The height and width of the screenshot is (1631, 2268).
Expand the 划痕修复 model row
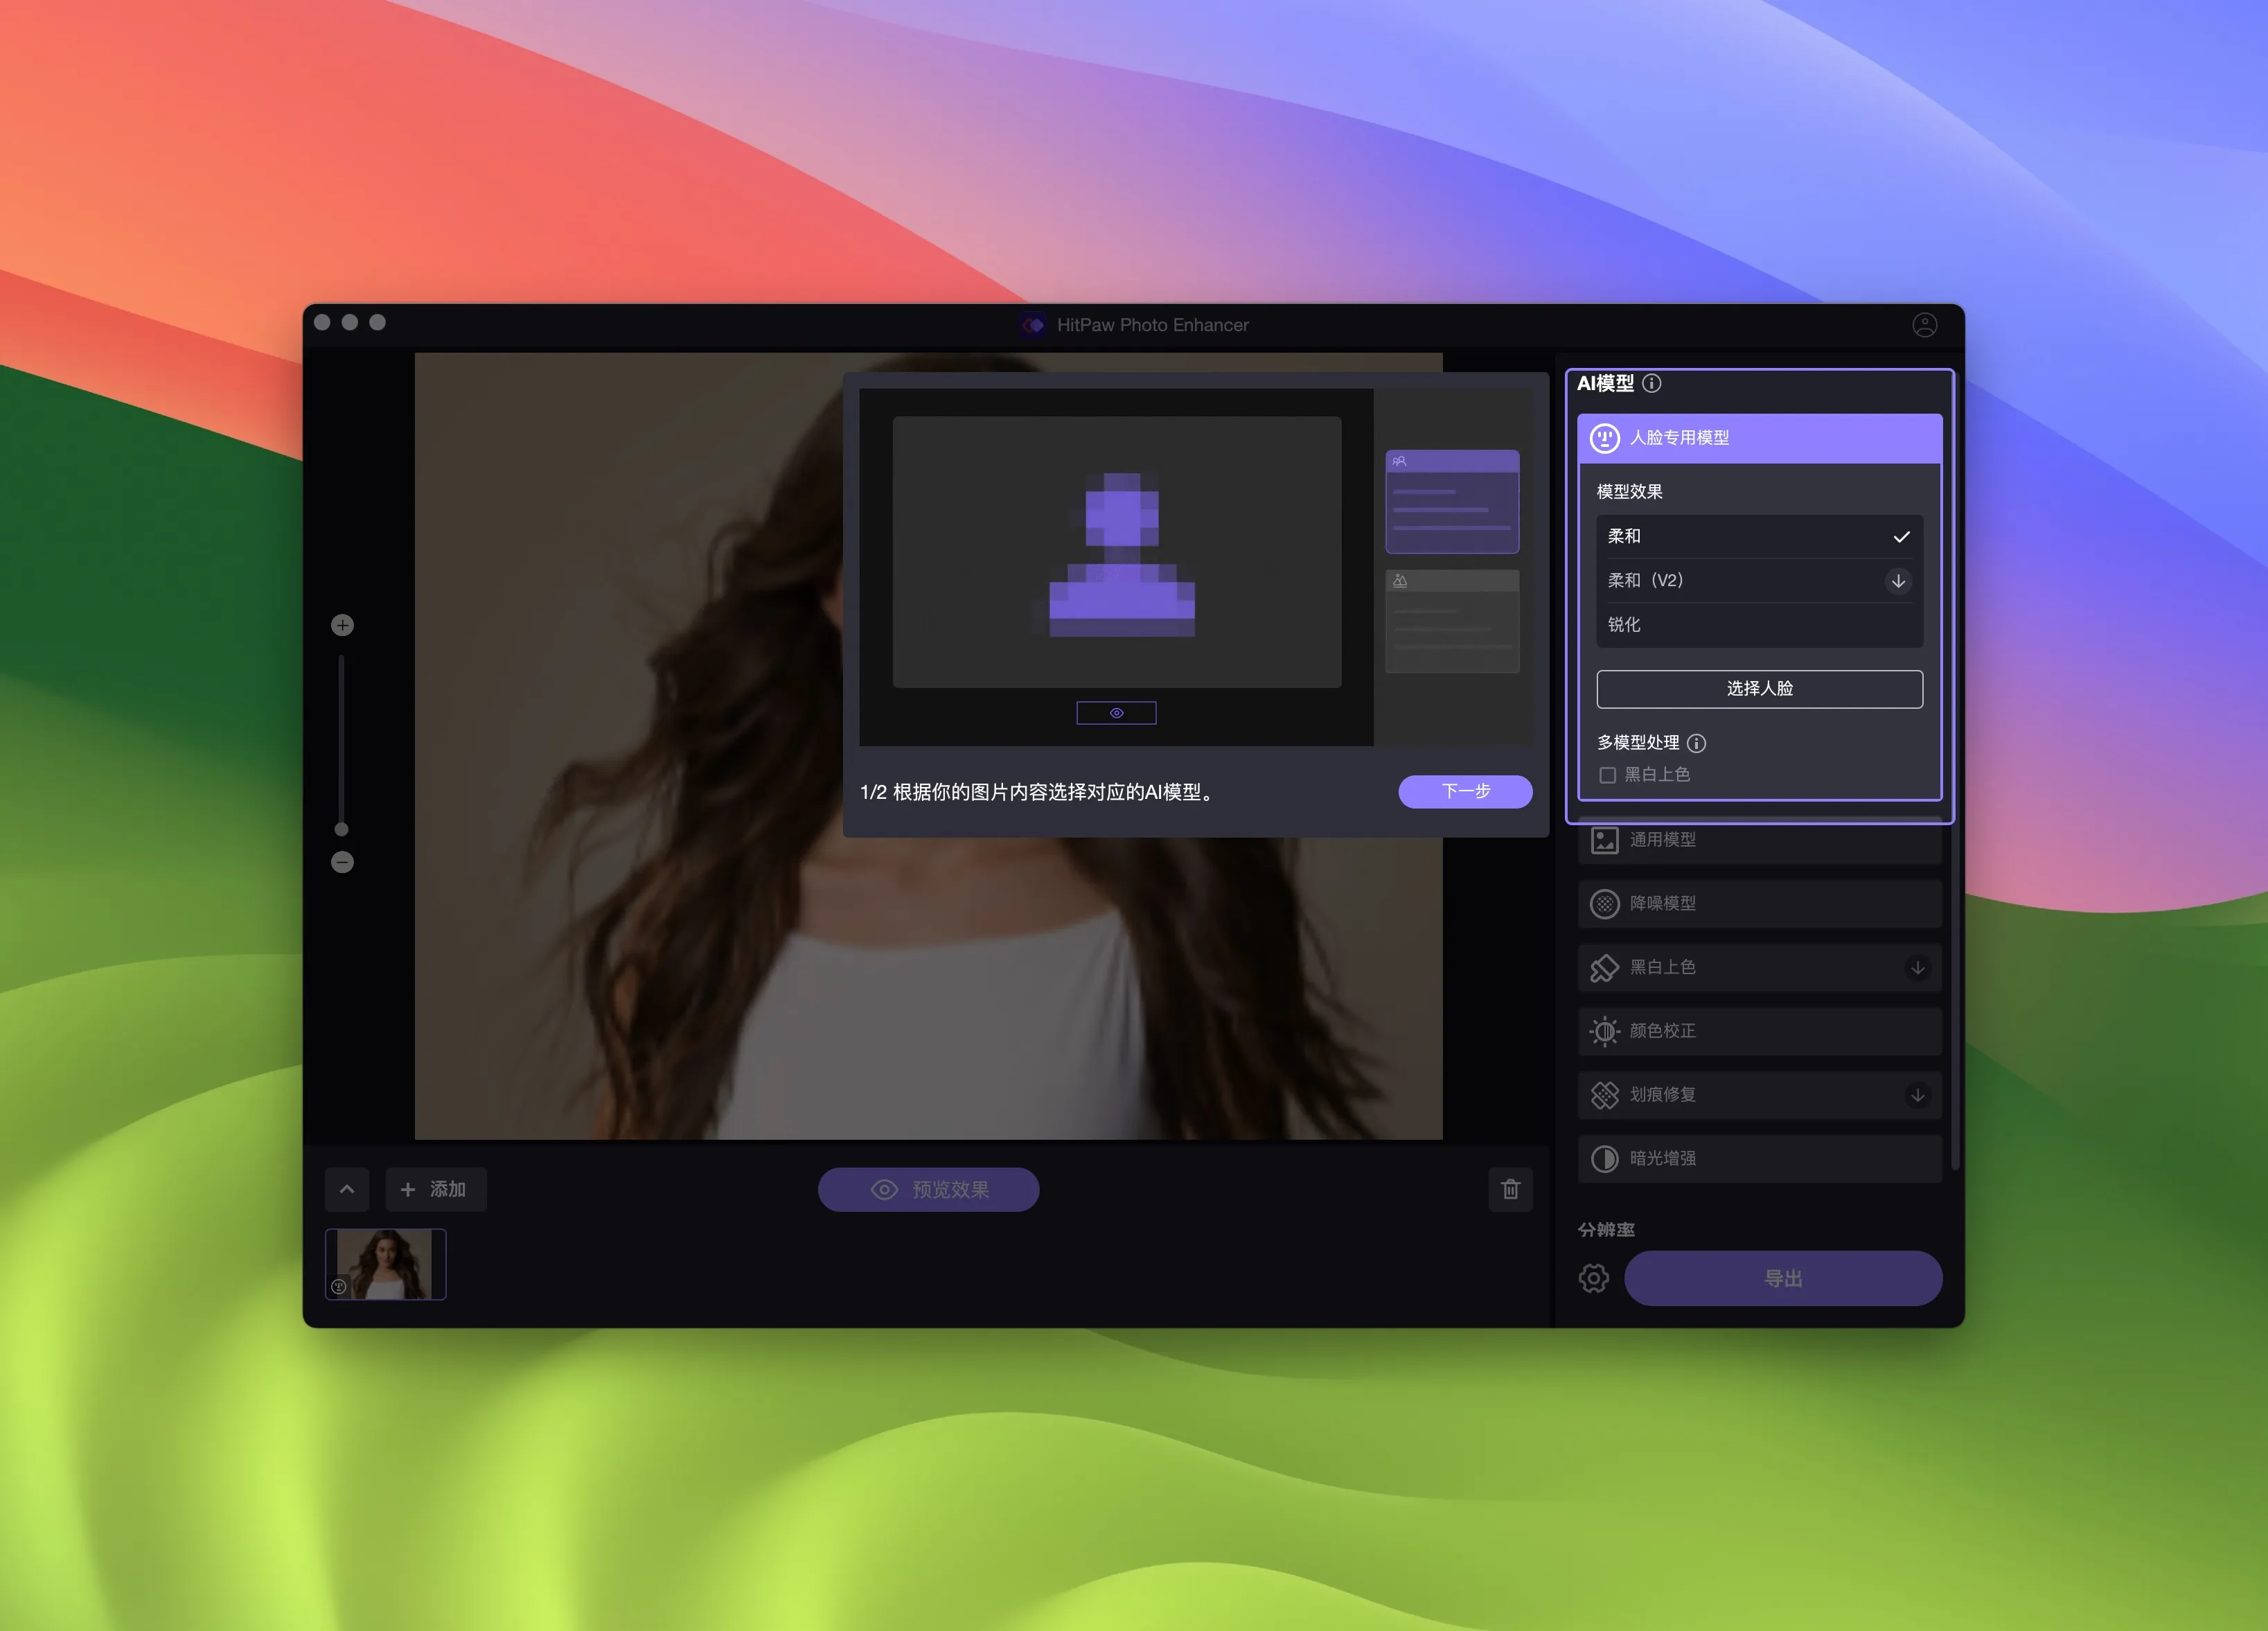(1759, 1095)
